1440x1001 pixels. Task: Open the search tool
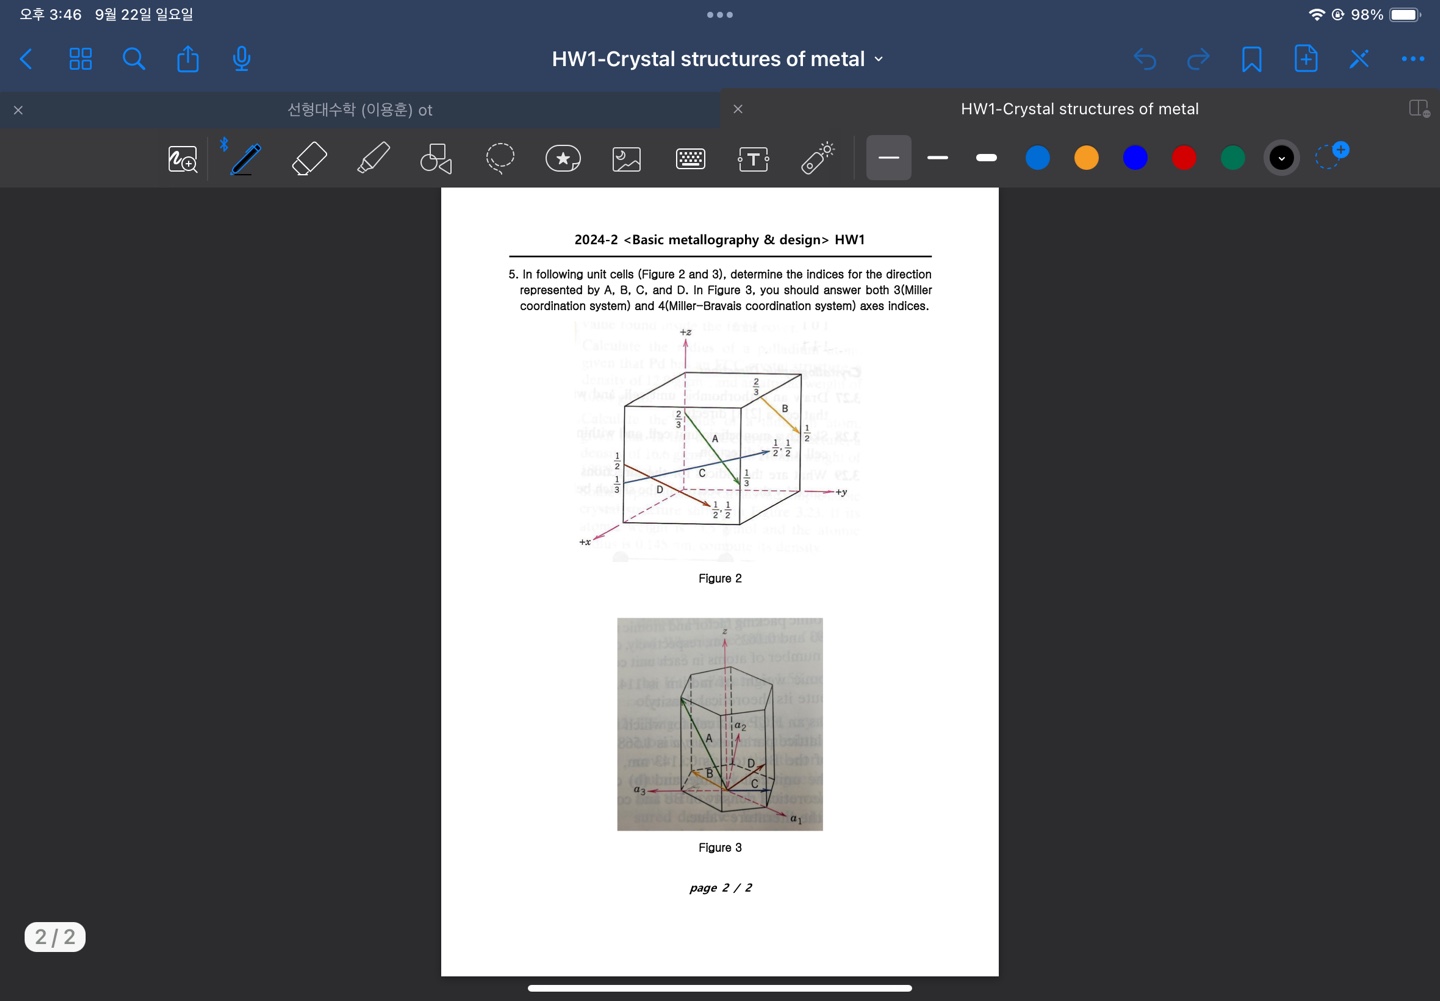pos(134,59)
